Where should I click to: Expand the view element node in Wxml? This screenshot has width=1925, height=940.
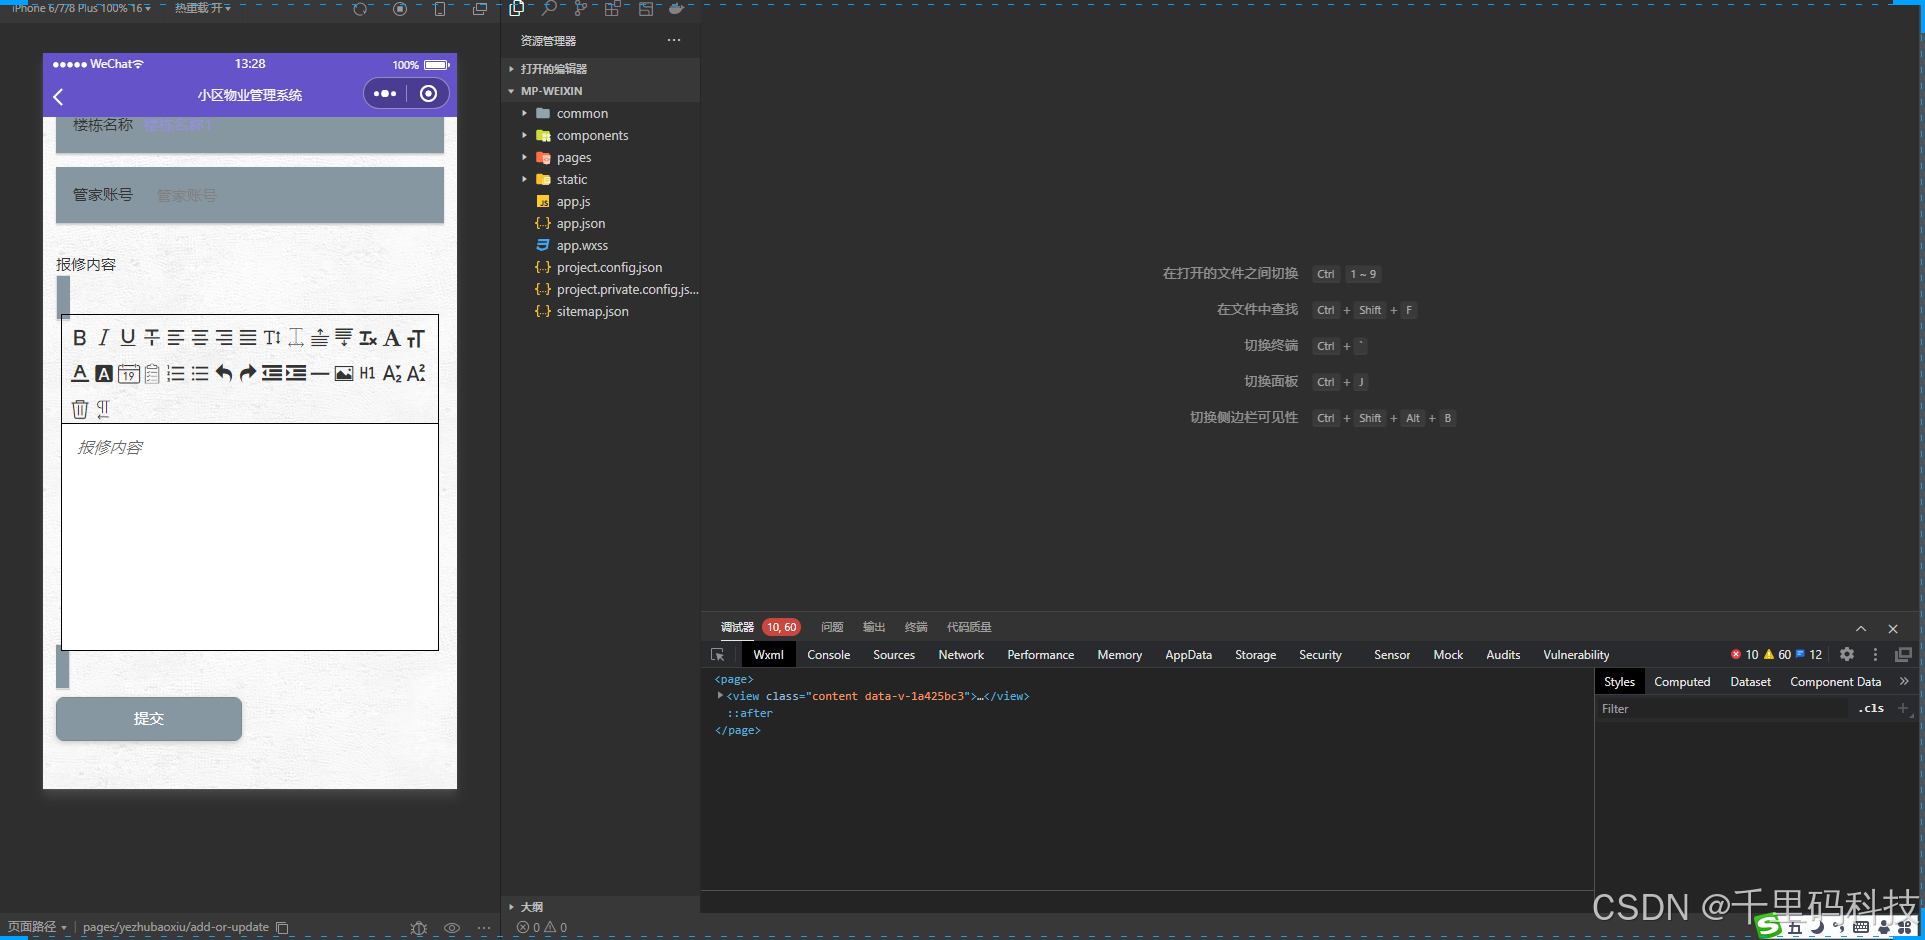coord(720,696)
